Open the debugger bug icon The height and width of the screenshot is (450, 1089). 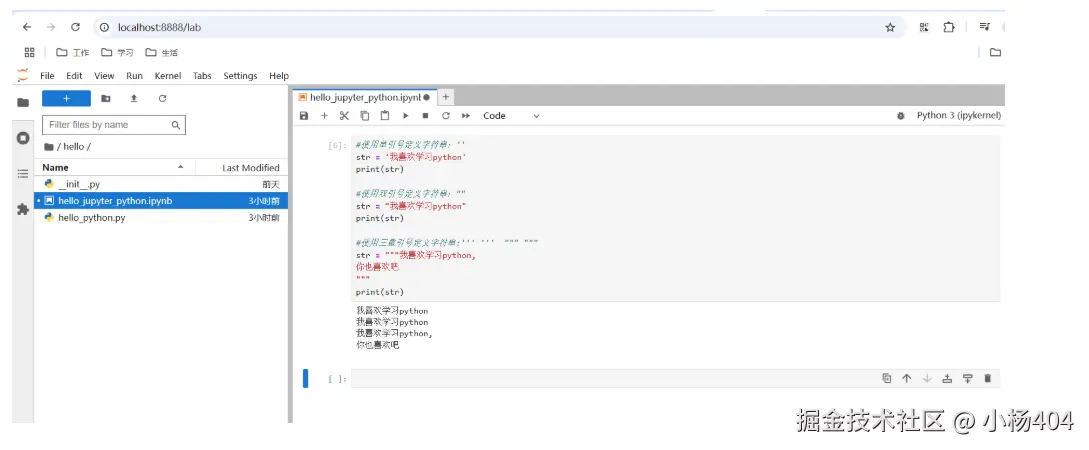(901, 116)
